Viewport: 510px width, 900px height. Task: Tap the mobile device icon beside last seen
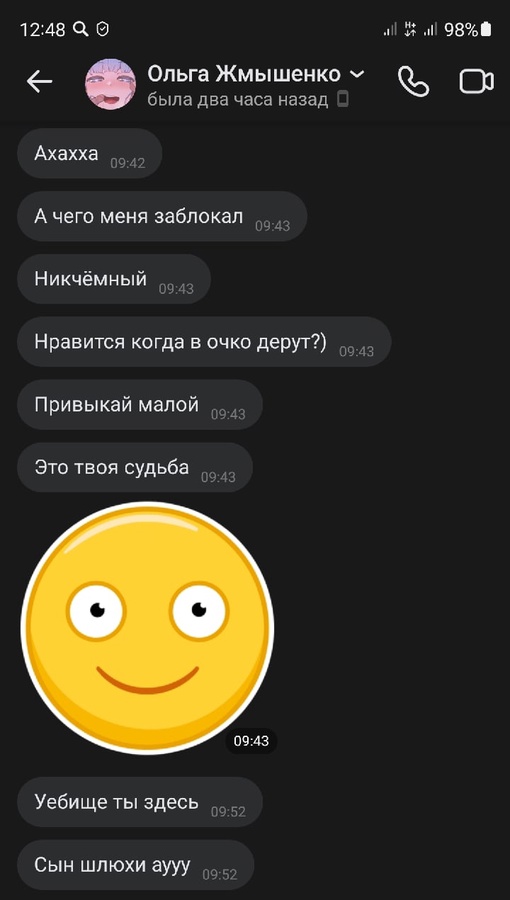pos(342,100)
